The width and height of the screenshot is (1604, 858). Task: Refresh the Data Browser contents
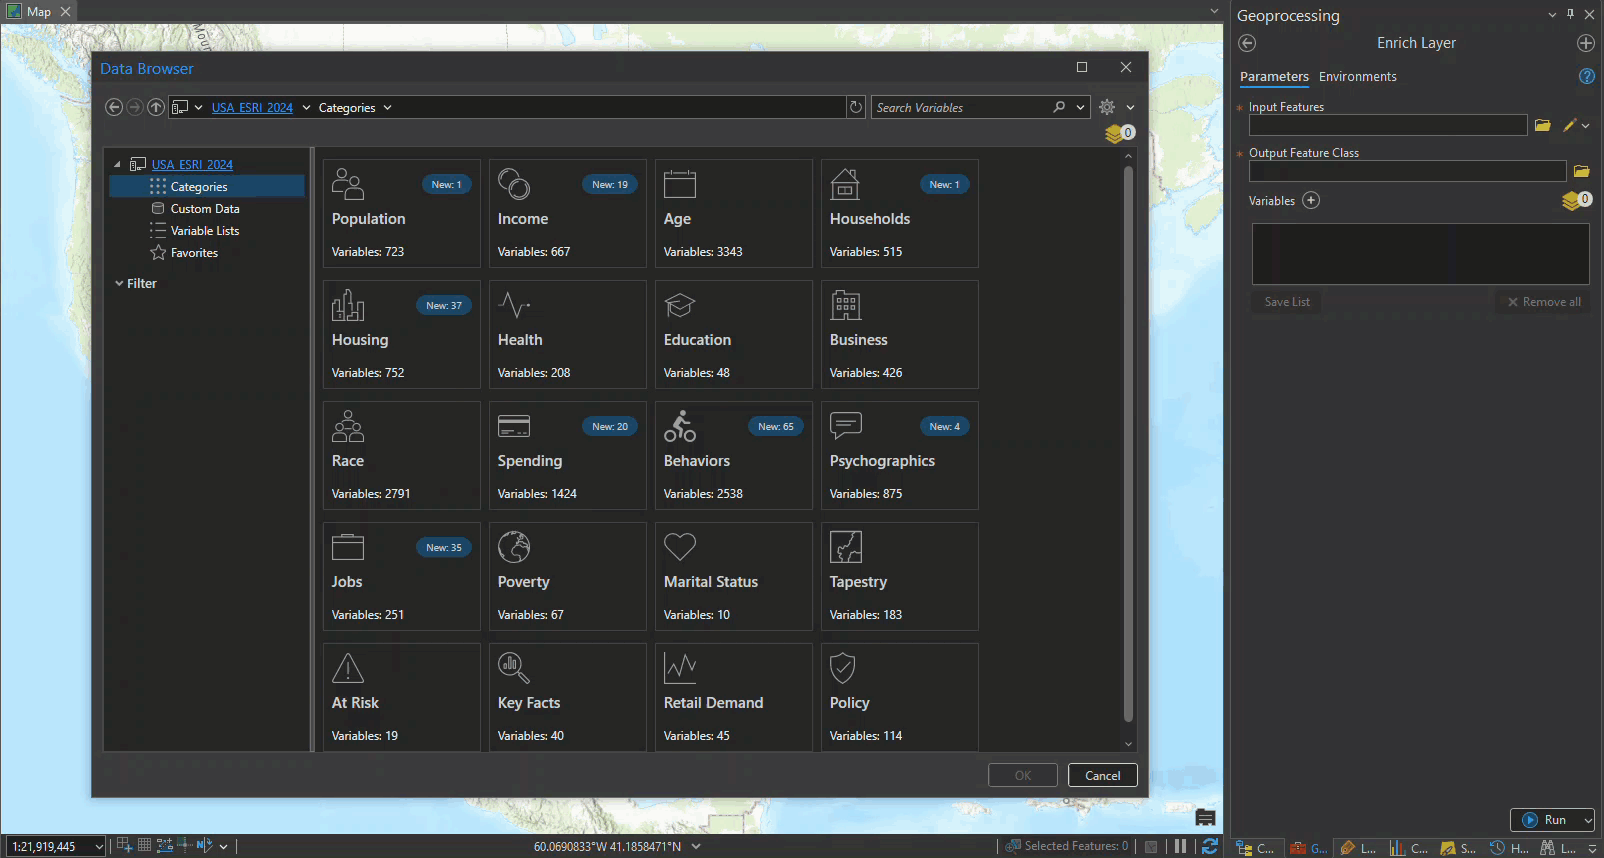pos(856,107)
